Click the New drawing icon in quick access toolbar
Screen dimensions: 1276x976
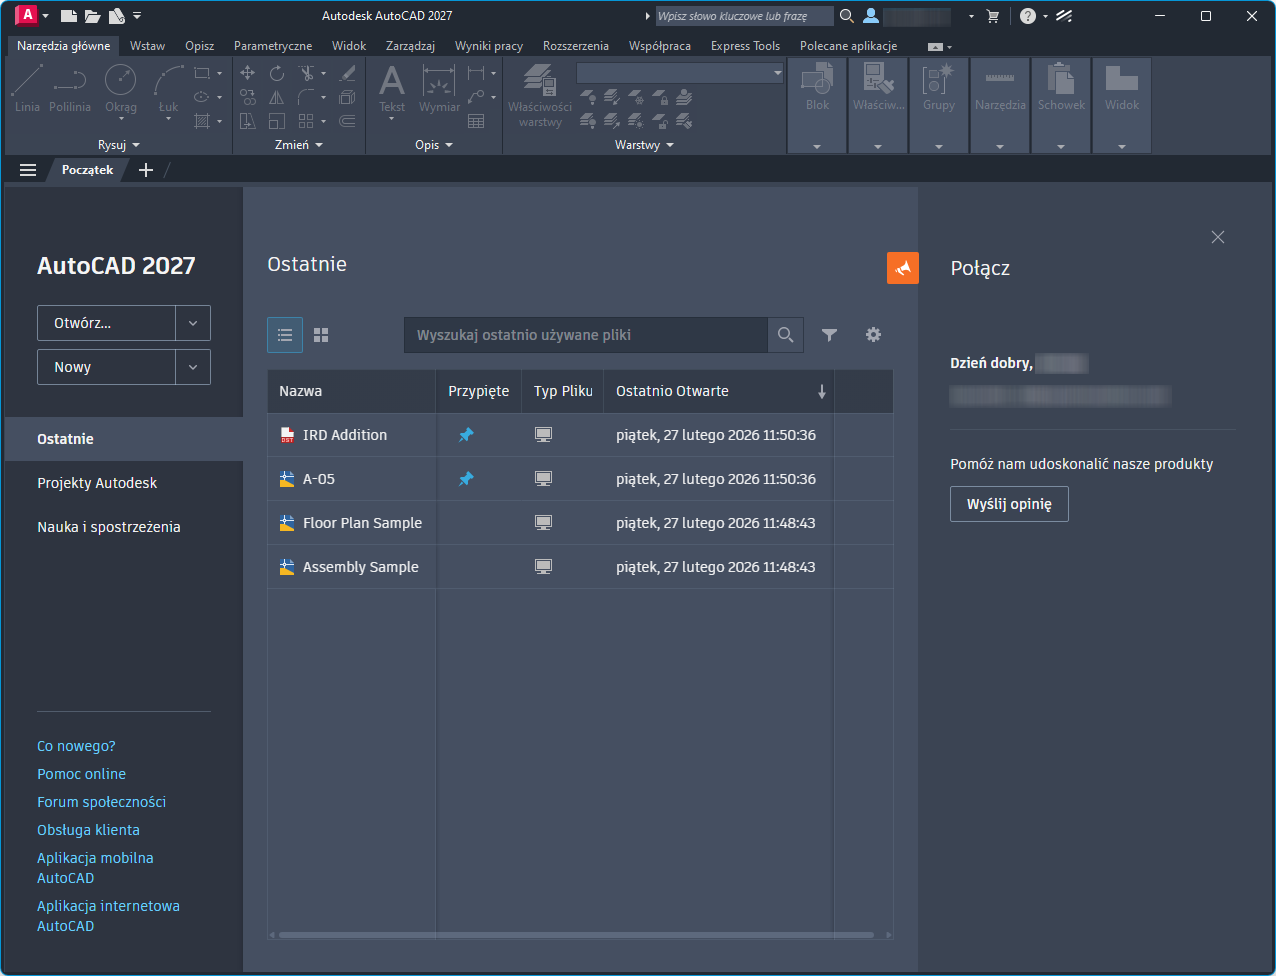69,16
